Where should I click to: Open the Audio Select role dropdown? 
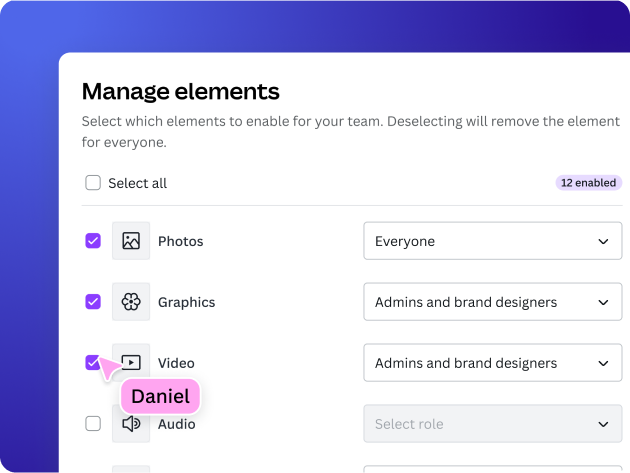492,424
